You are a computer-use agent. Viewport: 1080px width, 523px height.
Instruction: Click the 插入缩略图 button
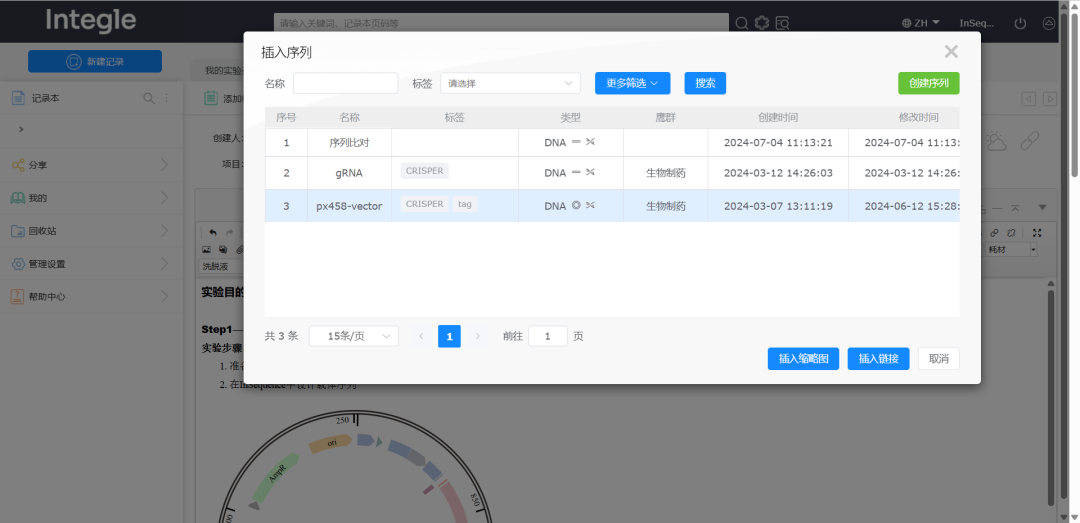[x=803, y=358]
